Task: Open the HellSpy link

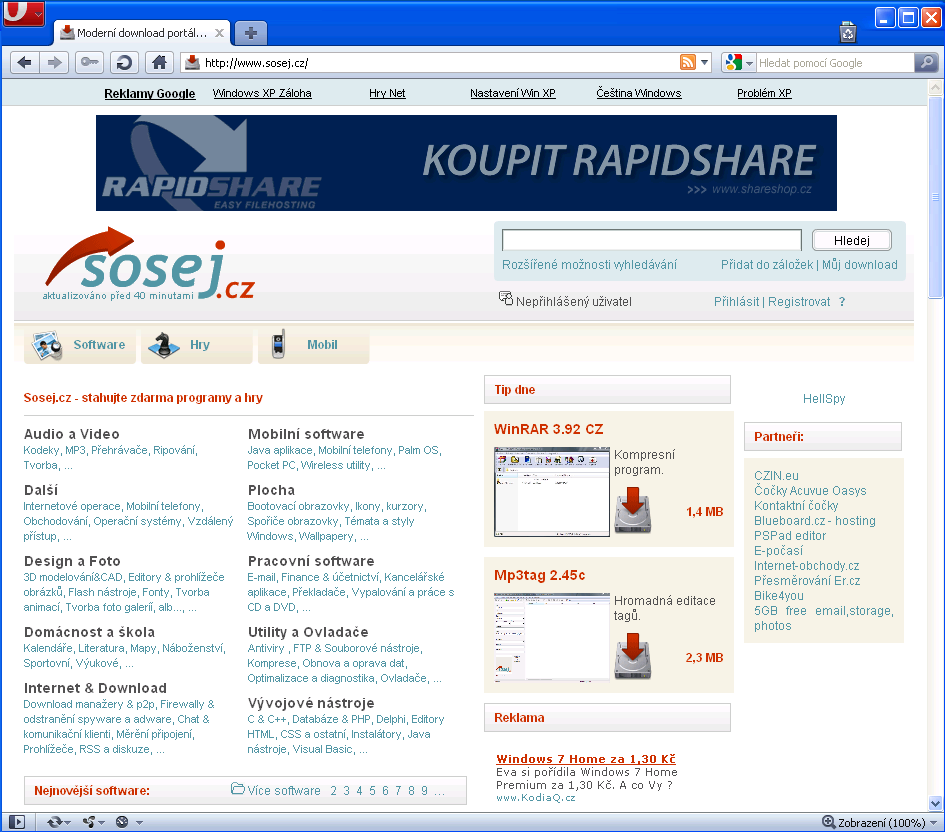Action: pyautogui.click(x=824, y=399)
